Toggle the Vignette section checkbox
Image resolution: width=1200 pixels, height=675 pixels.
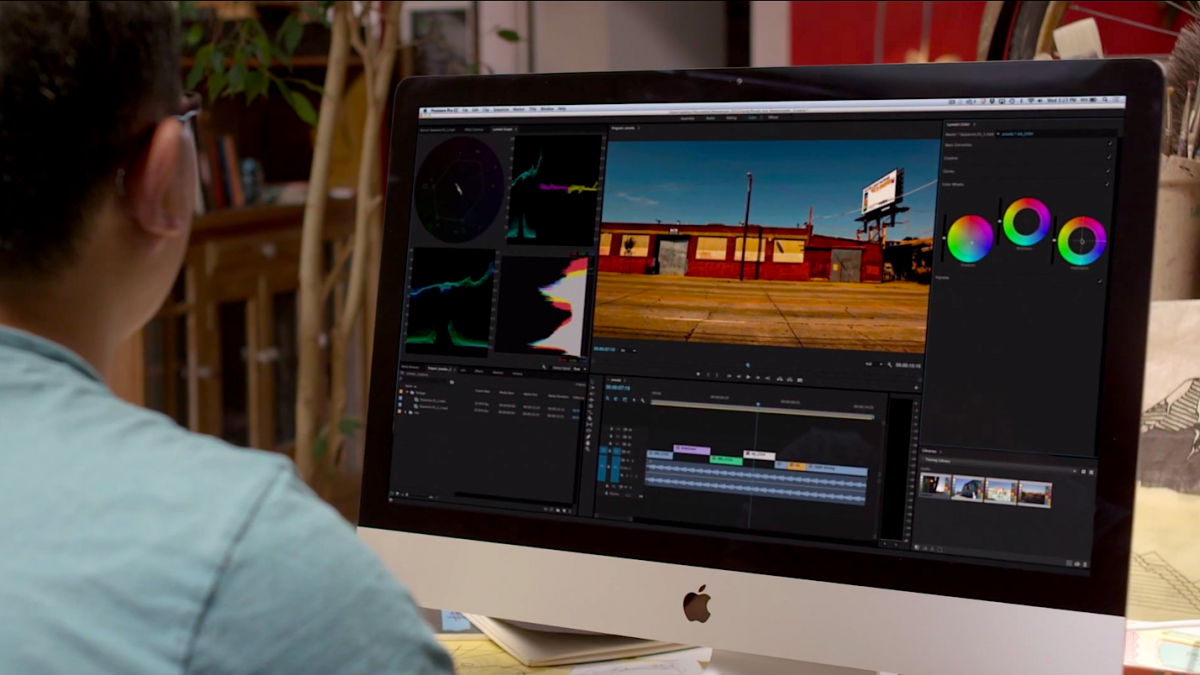pos(1100,281)
